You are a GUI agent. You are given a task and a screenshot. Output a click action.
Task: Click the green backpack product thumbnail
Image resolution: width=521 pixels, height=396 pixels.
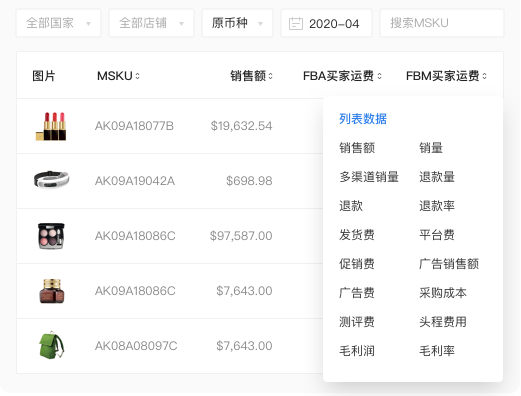pyautogui.click(x=51, y=345)
